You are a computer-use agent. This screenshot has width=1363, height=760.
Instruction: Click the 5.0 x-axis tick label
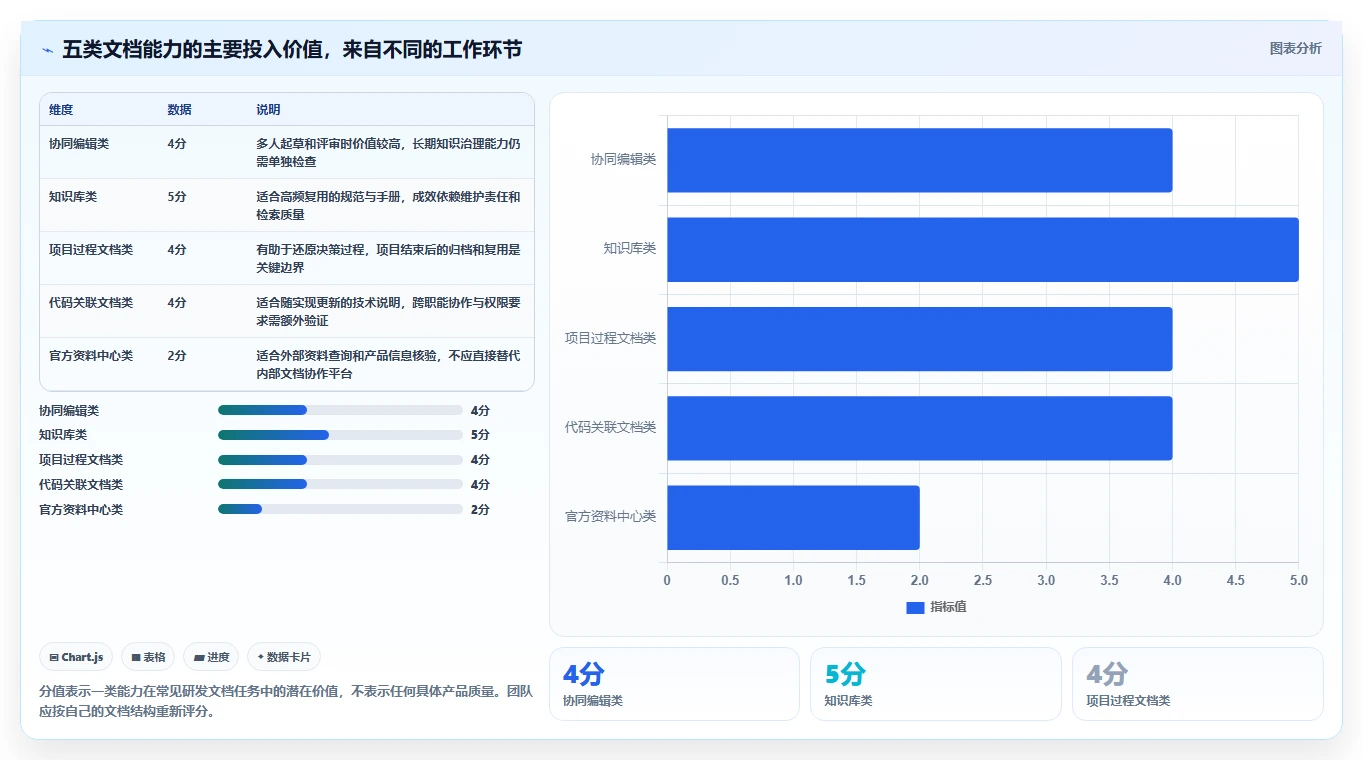click(1298, 581)
